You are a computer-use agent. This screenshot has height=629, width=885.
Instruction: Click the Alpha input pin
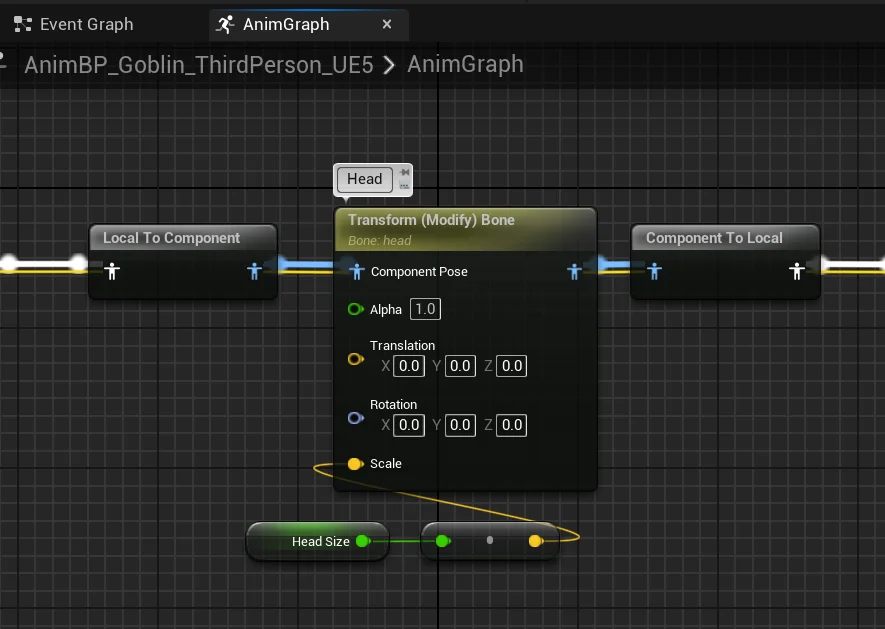(356, 309)
